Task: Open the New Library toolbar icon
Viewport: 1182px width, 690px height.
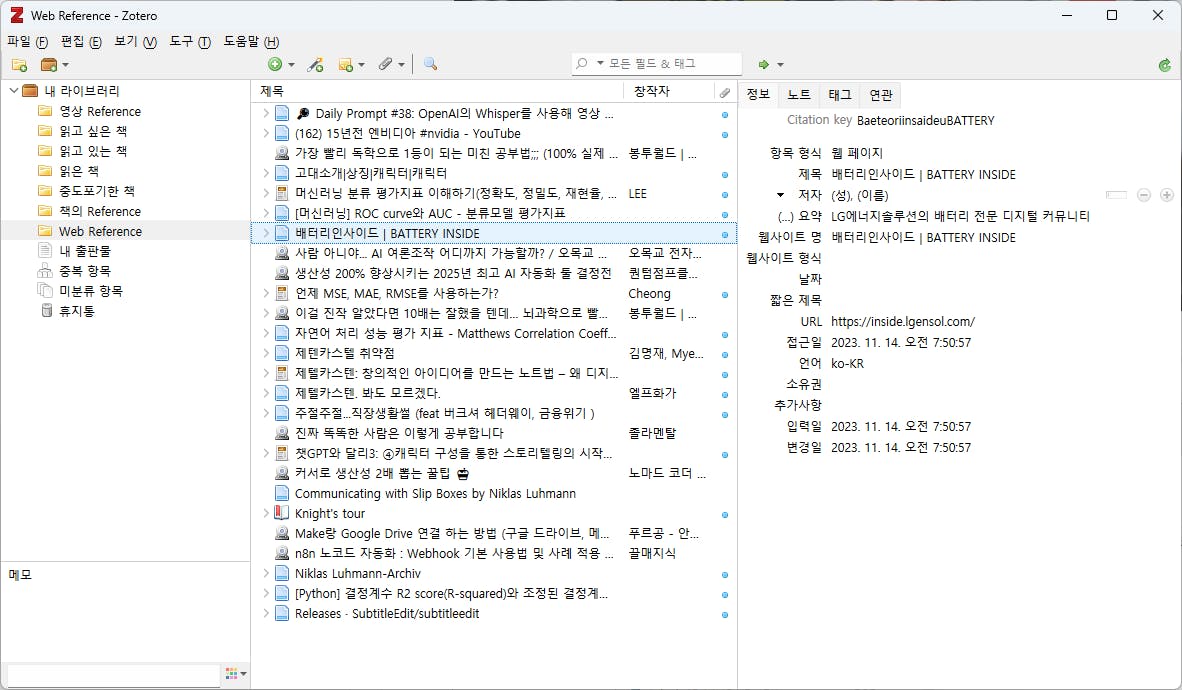Action: [x=49, y=65]
